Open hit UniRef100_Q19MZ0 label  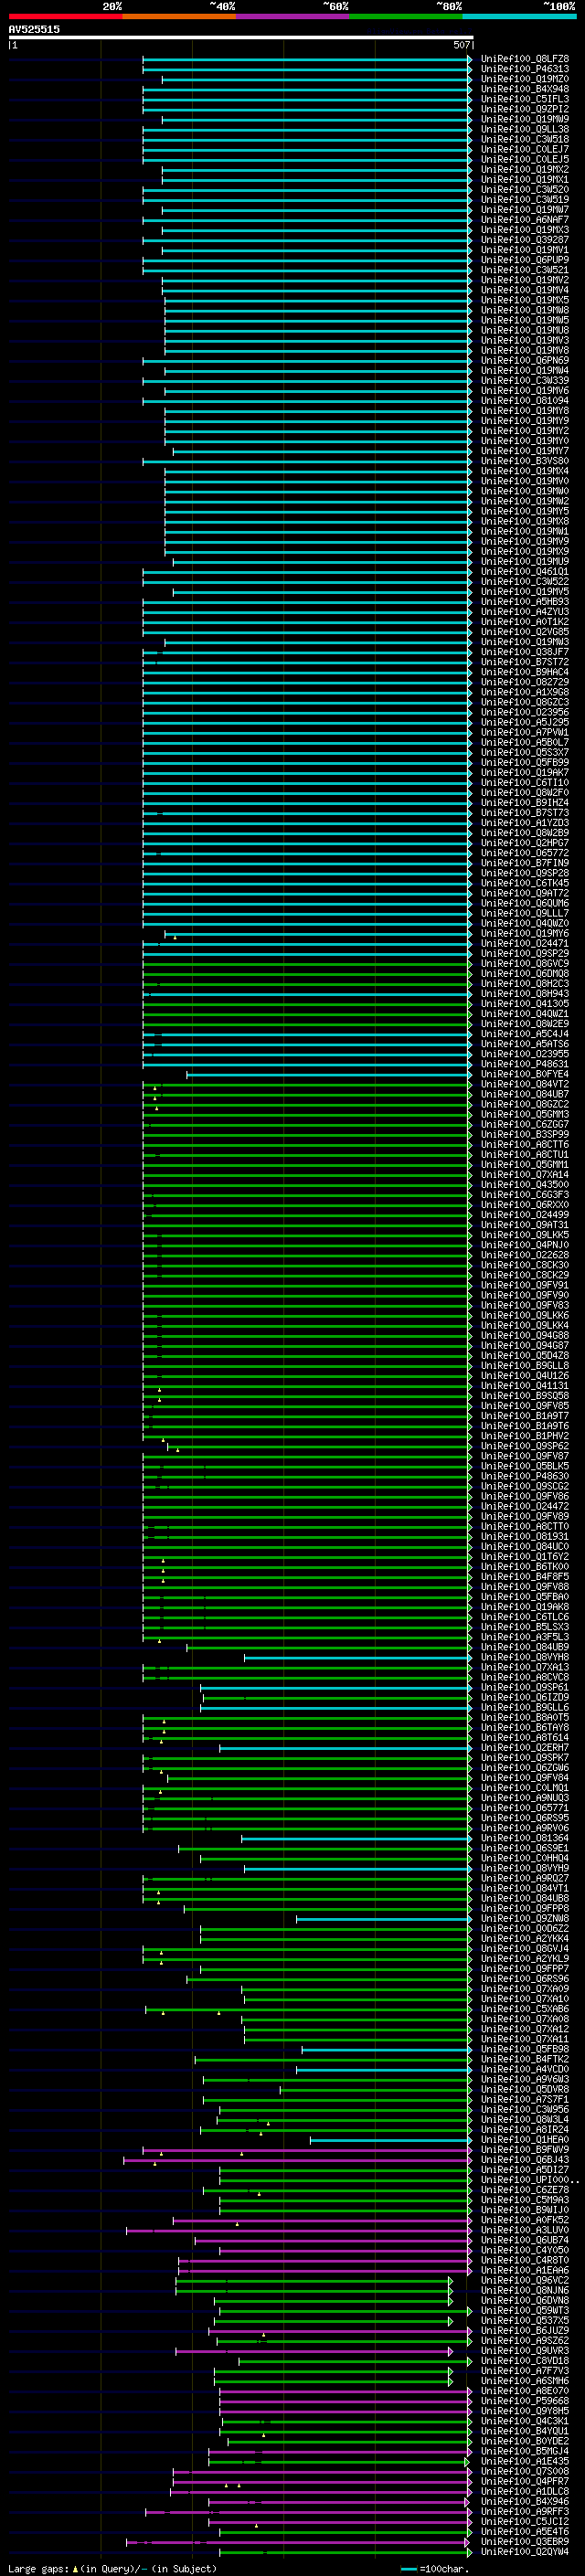click(525, 79)
